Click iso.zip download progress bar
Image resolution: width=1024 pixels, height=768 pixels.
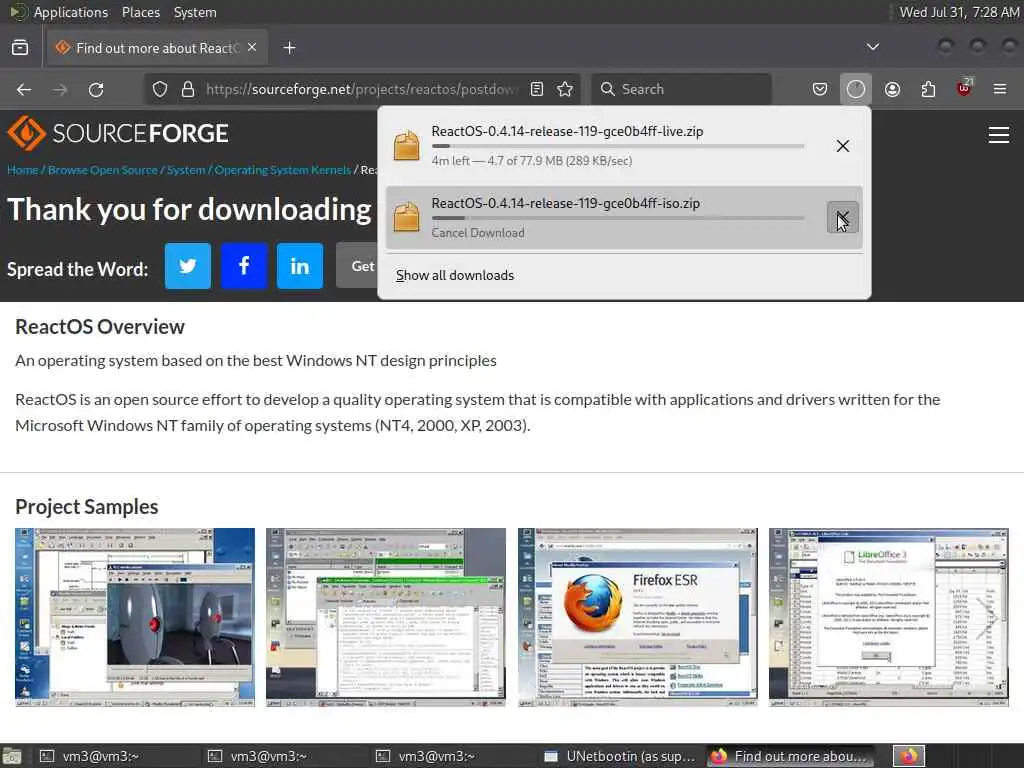(x=618, y=218)
